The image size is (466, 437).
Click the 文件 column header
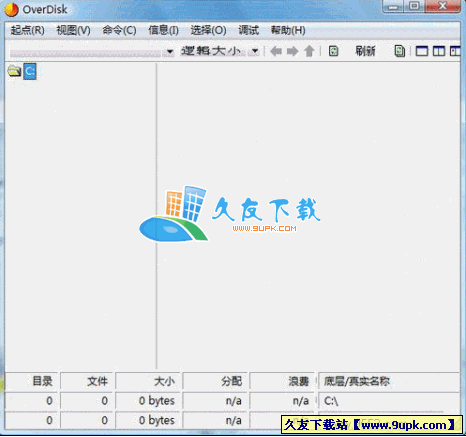point(87,381)
